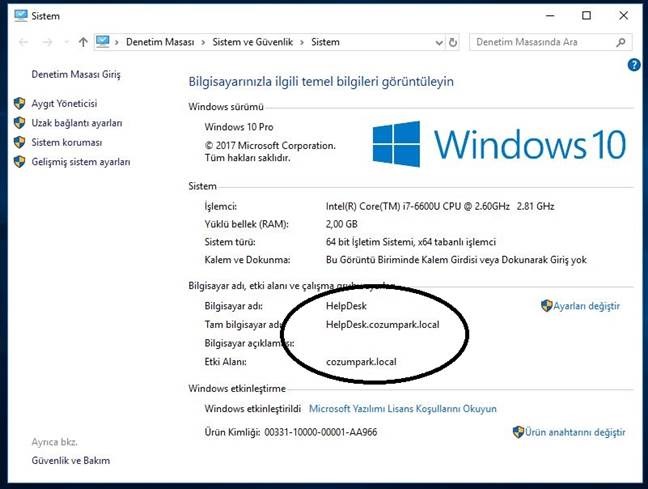This screenshot has height=489, width=648.
Task: Maximize the Sistem window
Action: pos(586,16)
